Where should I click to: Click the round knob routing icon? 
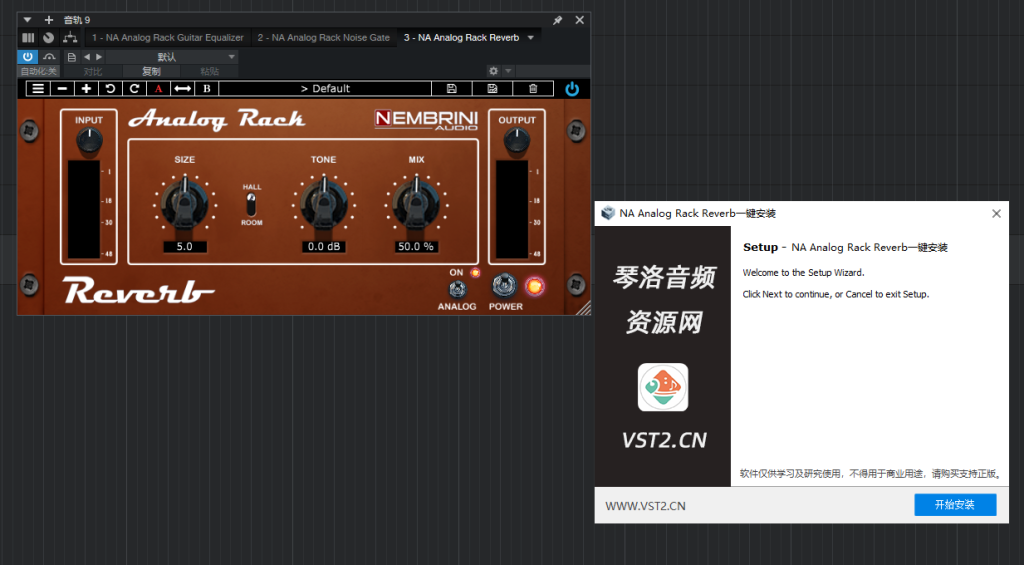pos(48,38)
